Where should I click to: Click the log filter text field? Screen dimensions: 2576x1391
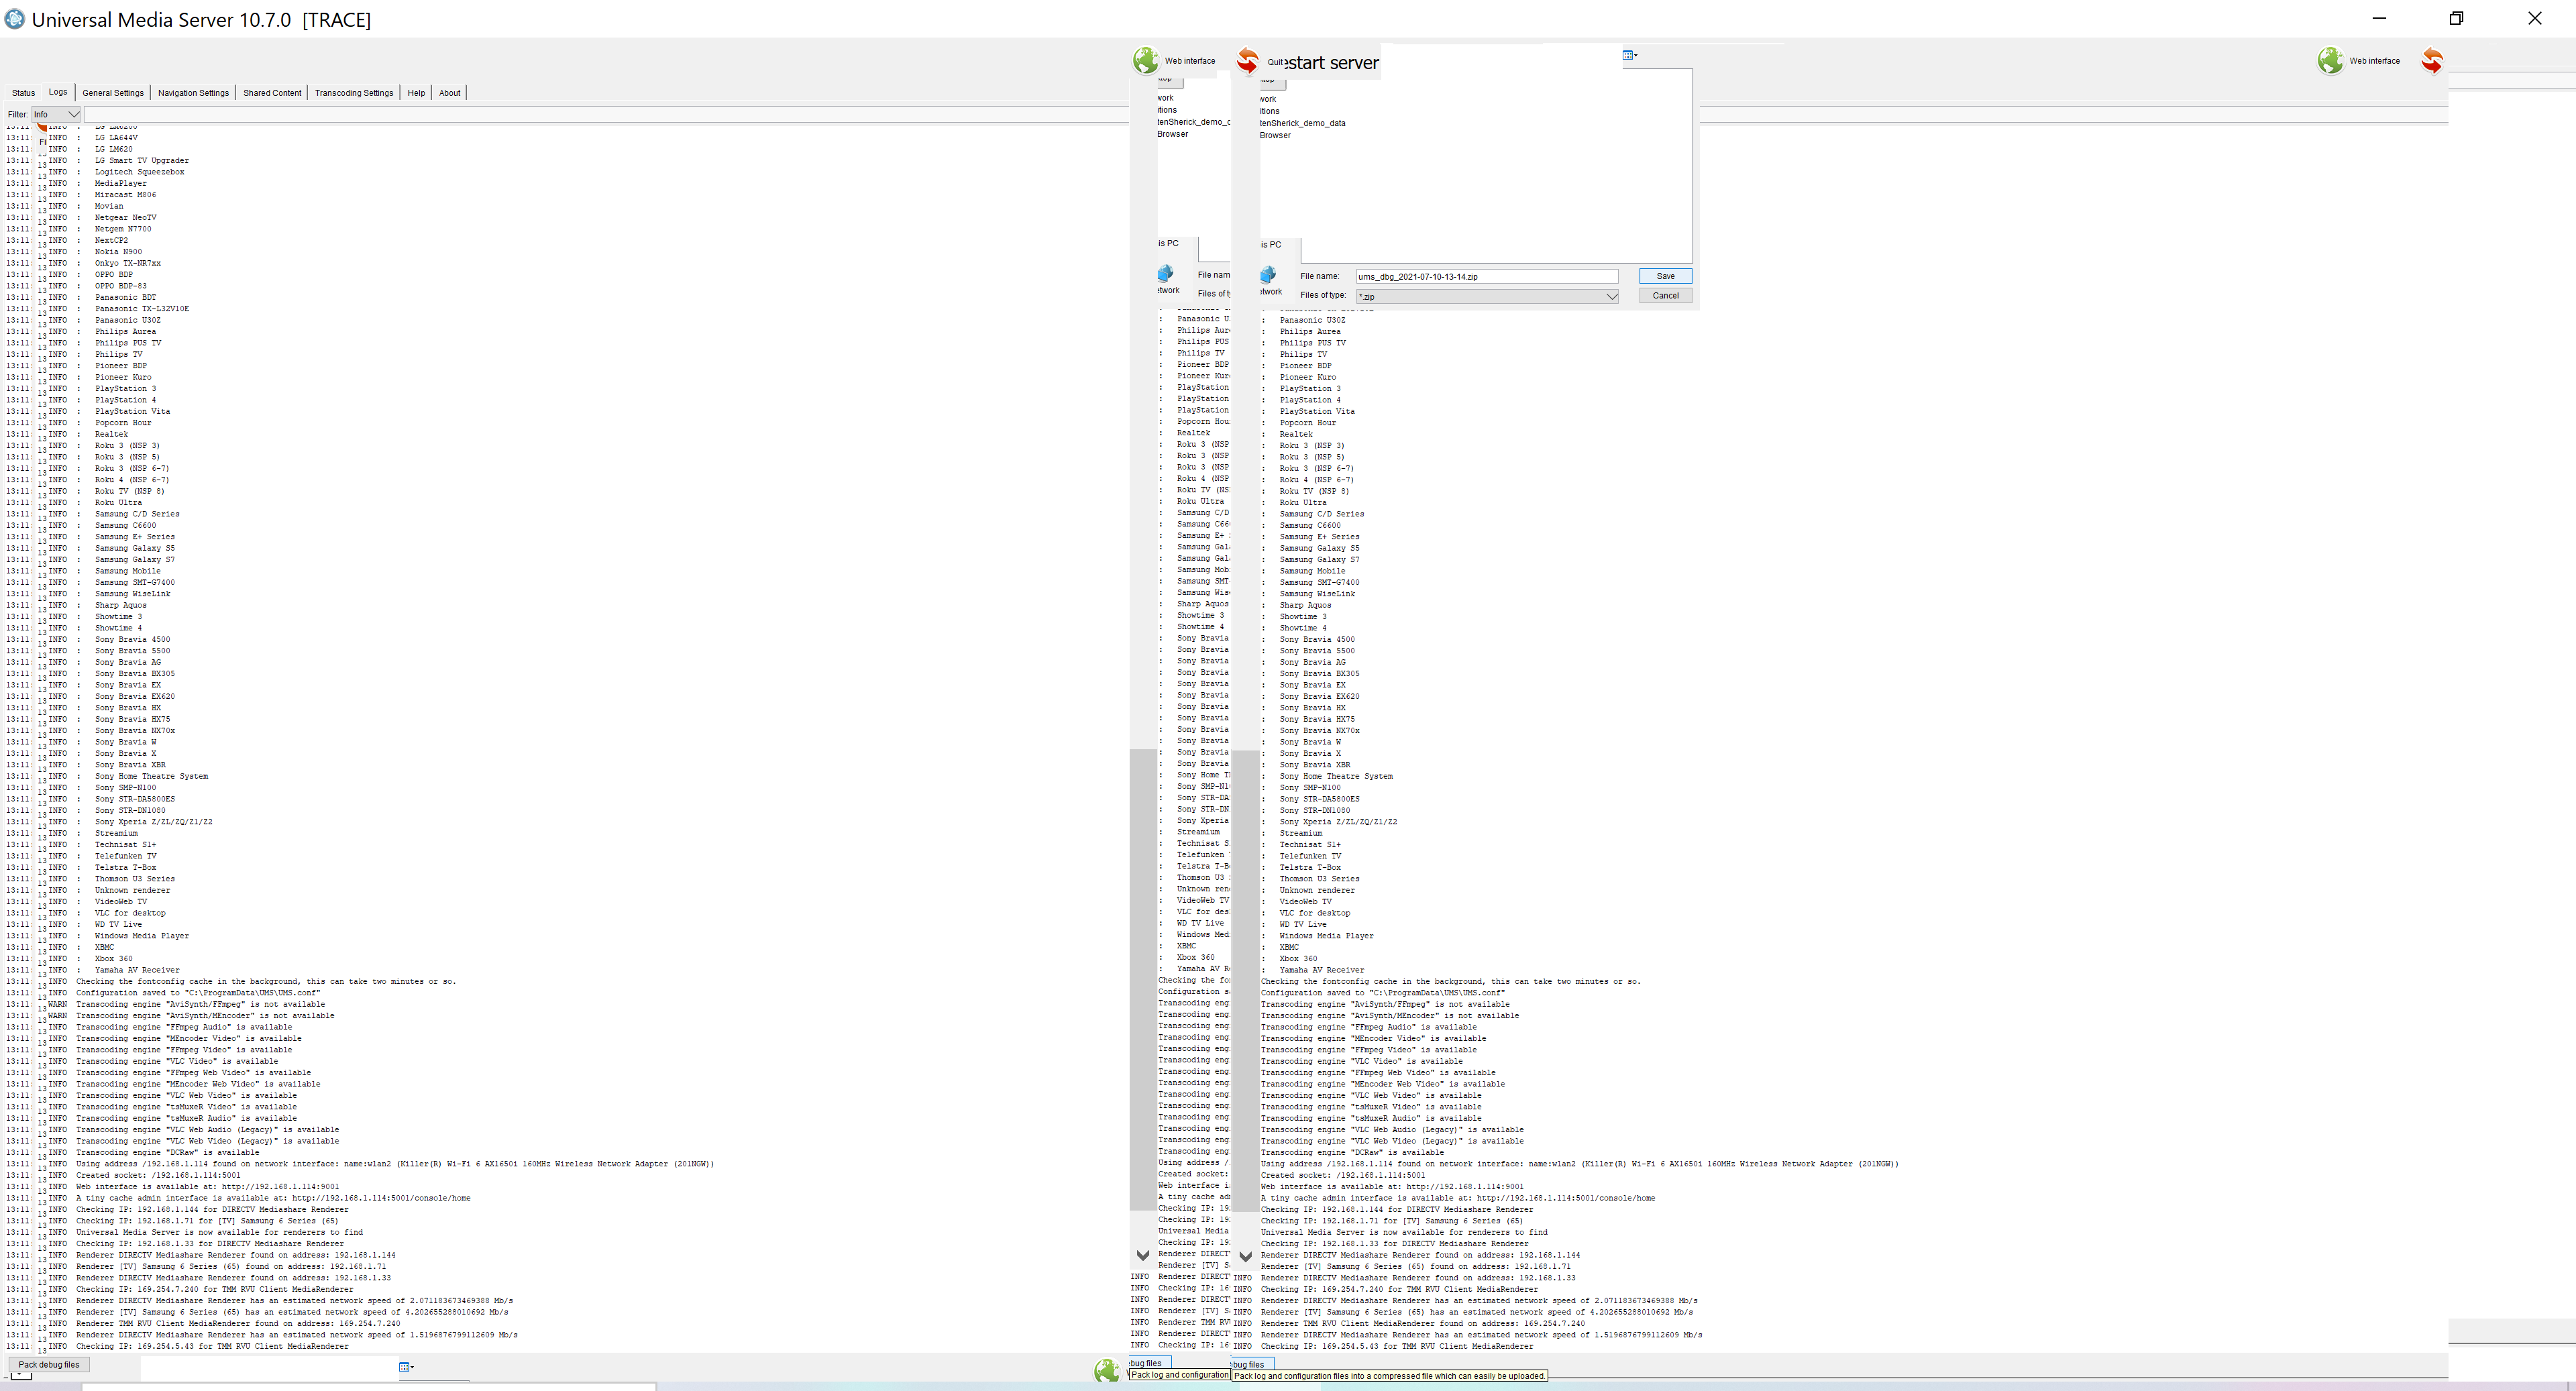tap(605, 114)
